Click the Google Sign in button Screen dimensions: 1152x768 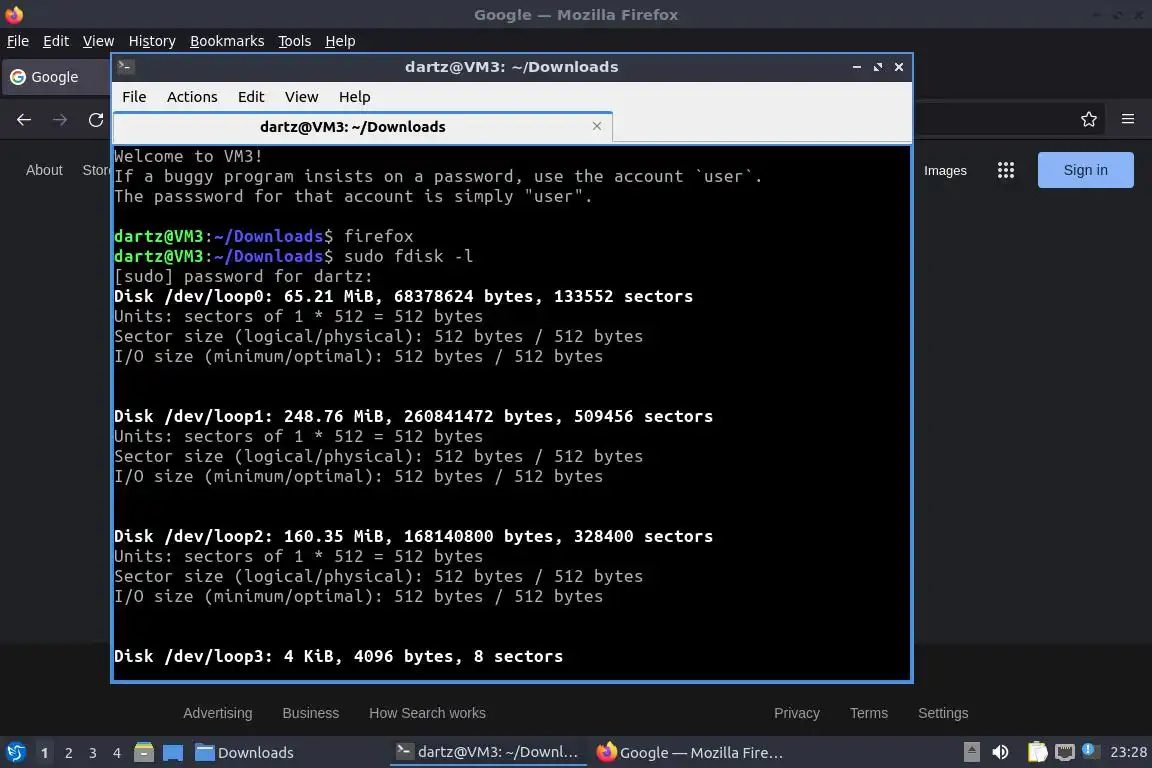click(1085, 170)
